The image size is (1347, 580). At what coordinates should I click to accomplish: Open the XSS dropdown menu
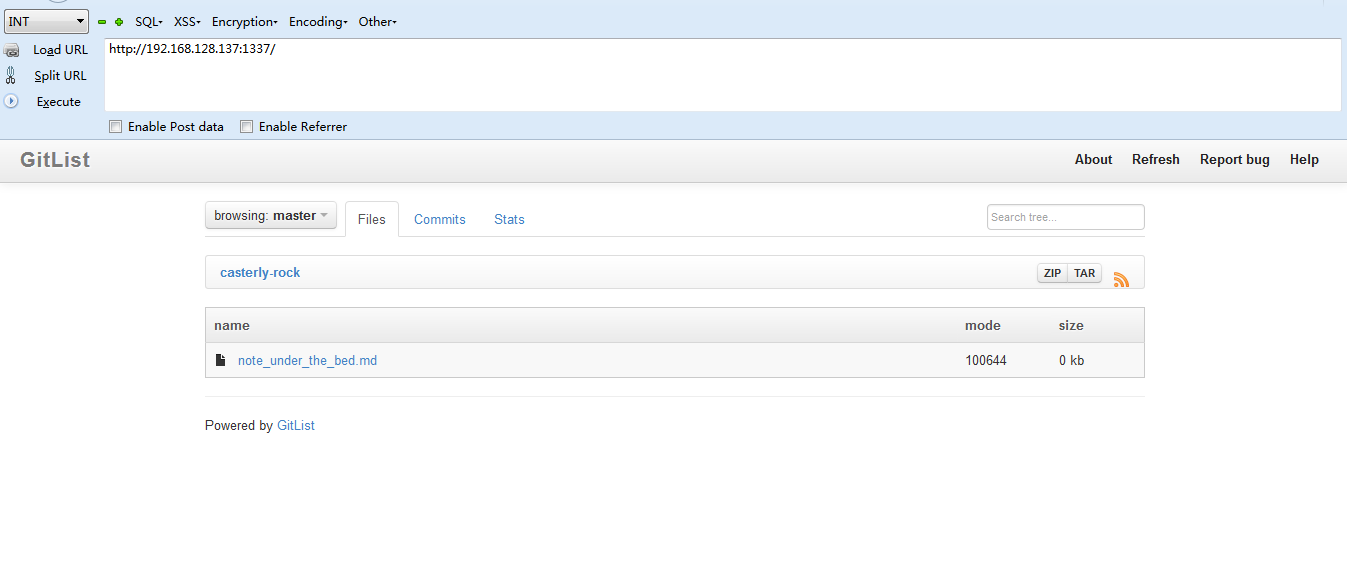pos(187,21)
